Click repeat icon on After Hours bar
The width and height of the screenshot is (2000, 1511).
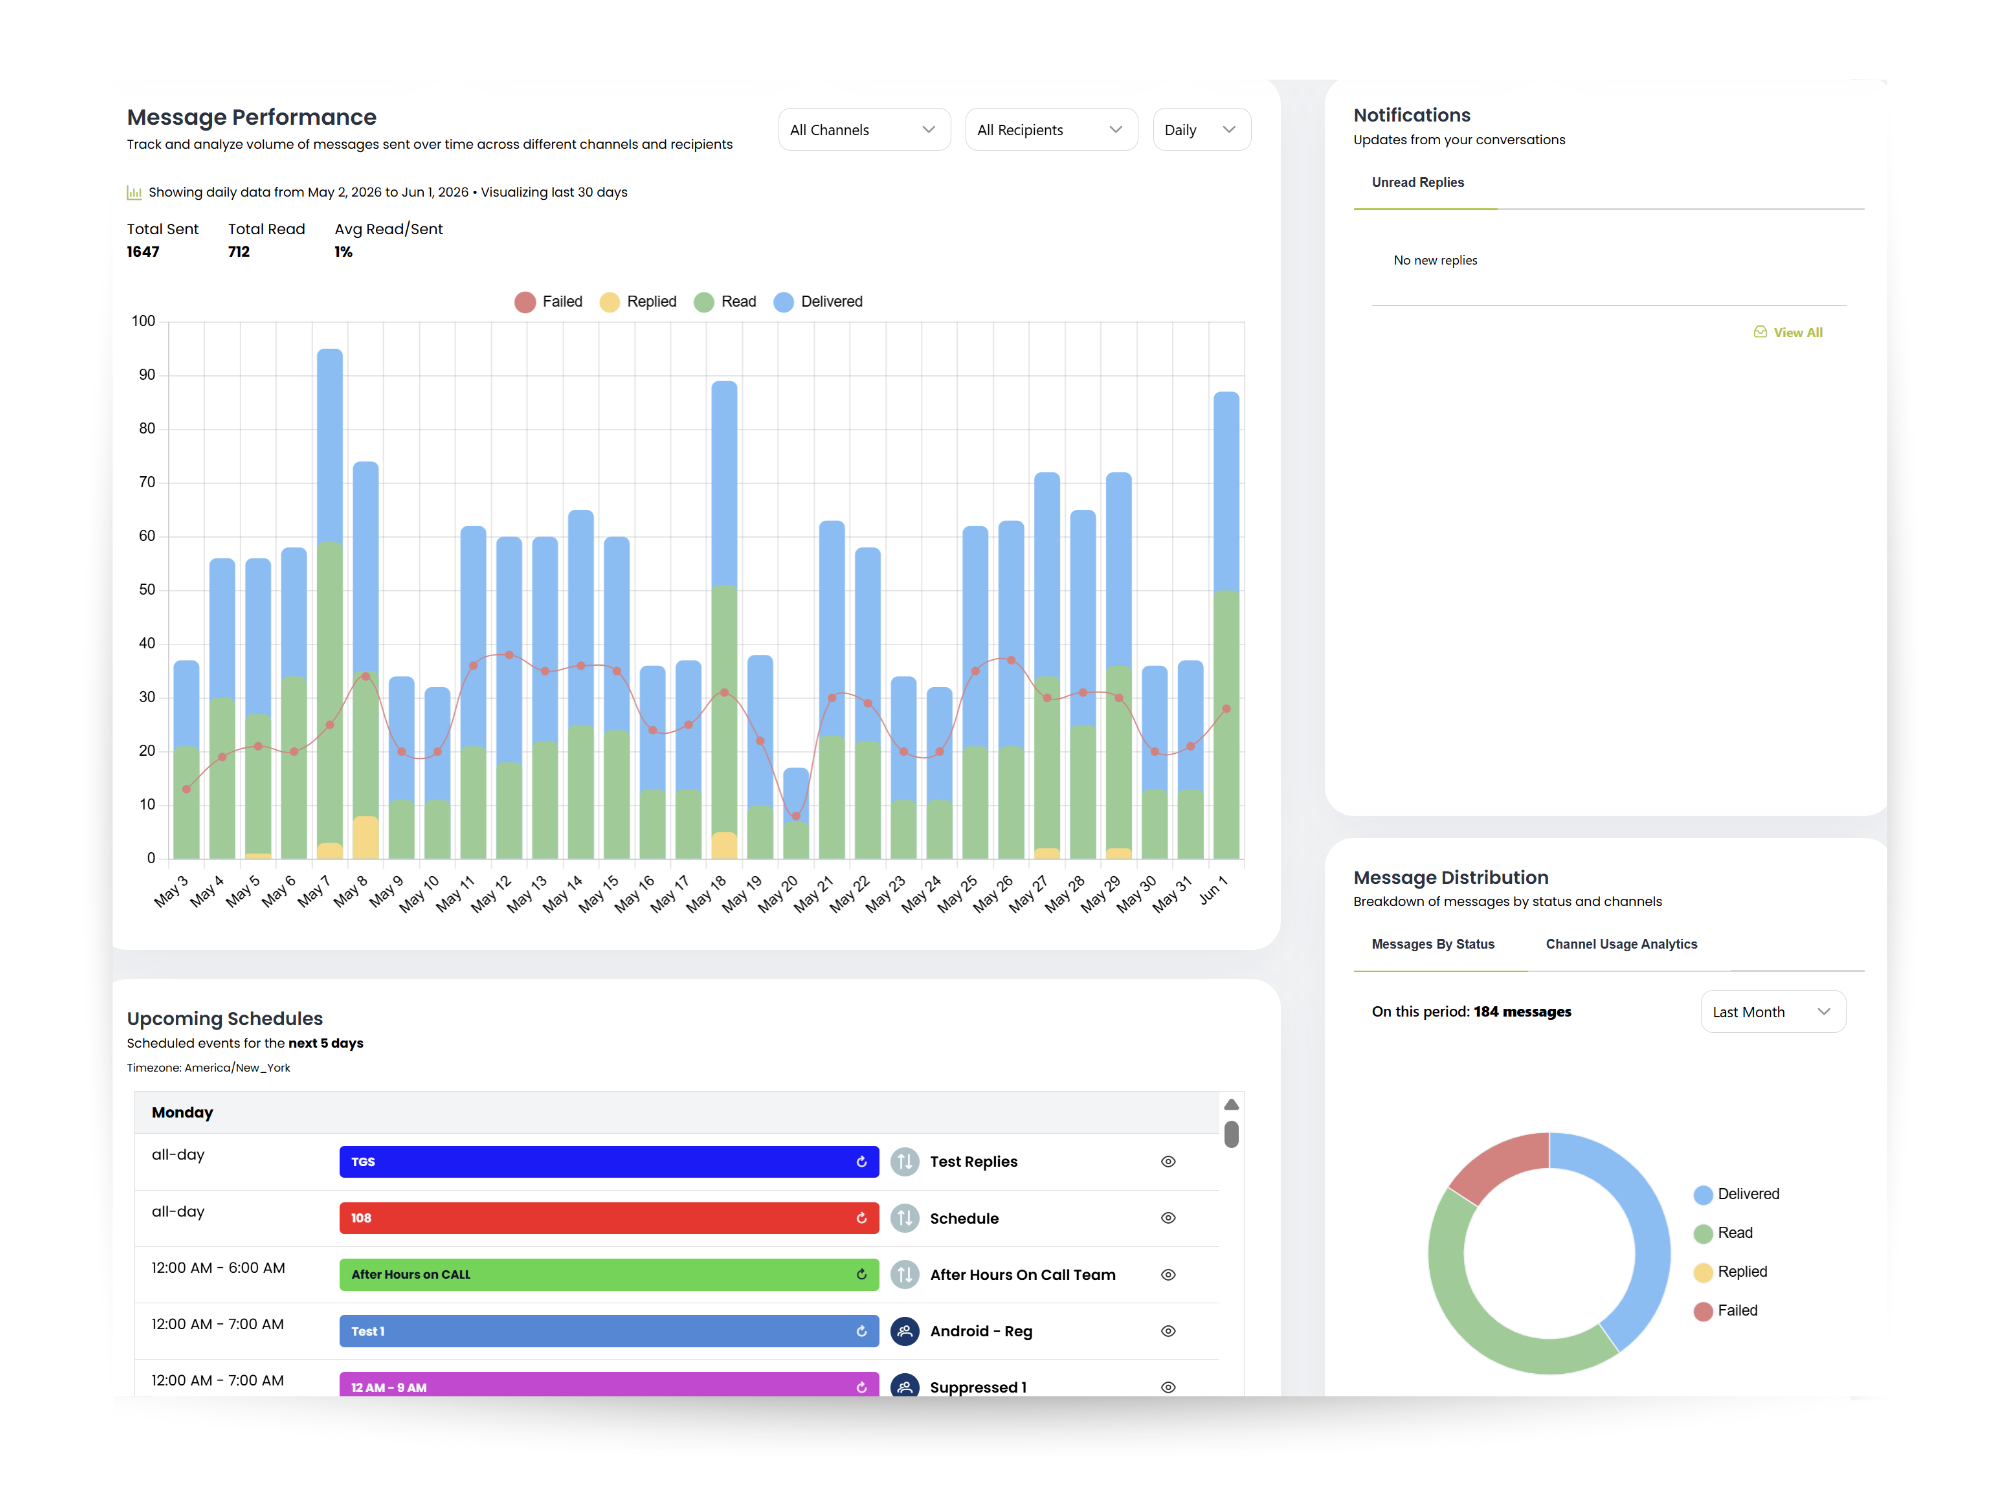pyautogui.click(x=861, y=1275)
